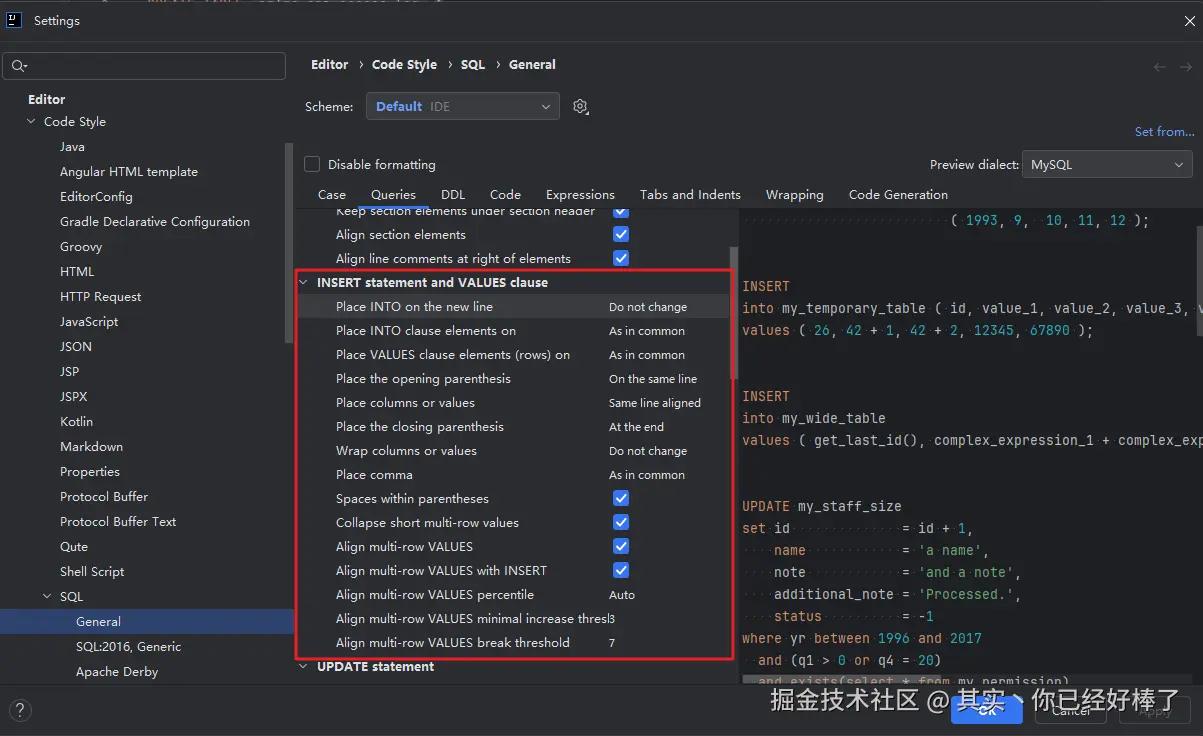The image size is (1203, 736).
Task: Click the scheme settings gear icon
Action: click(x=580, y=106)
